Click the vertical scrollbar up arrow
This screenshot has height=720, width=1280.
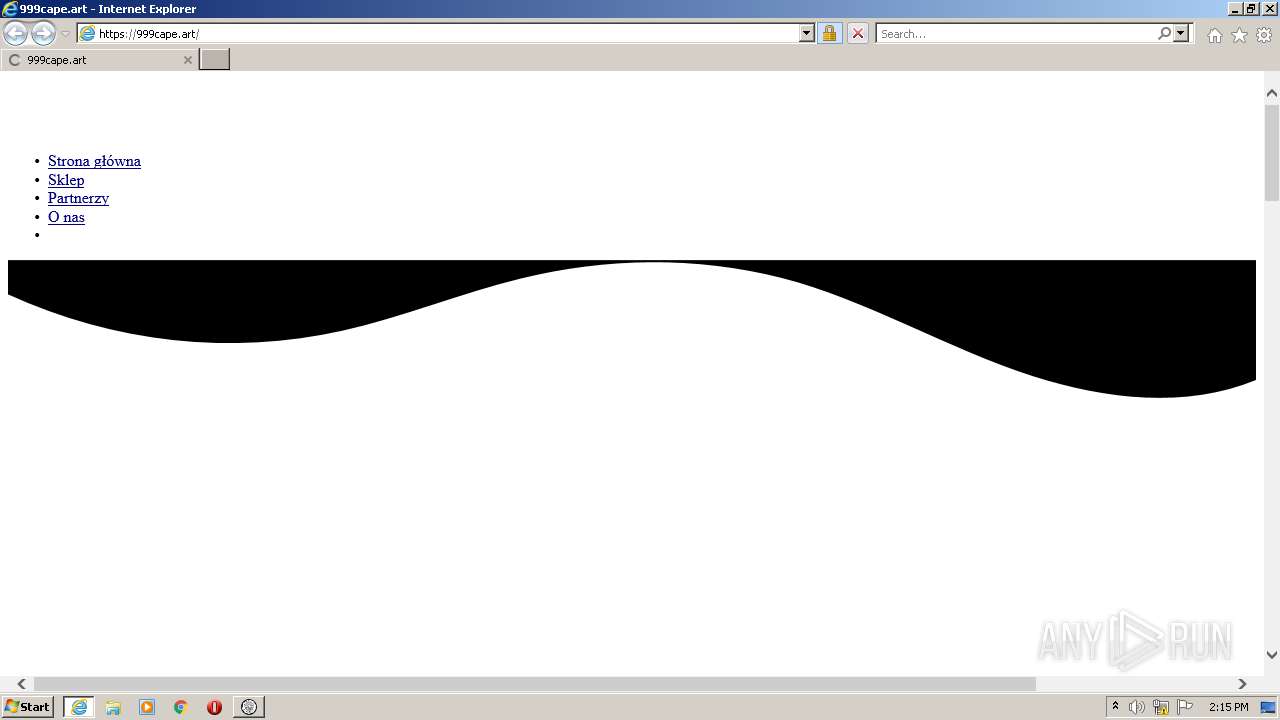(x=1272, y=93)
